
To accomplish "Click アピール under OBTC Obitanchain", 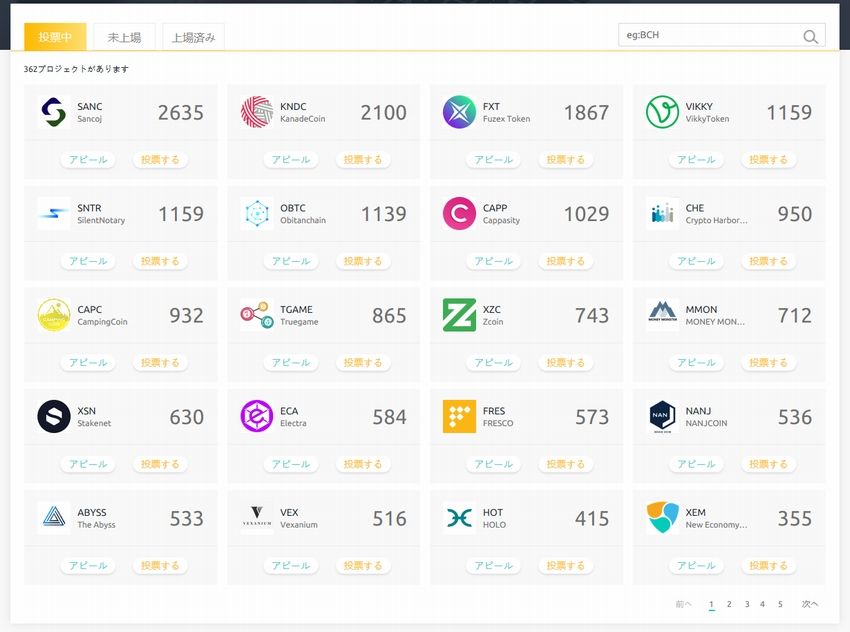I will coord(291,261).
